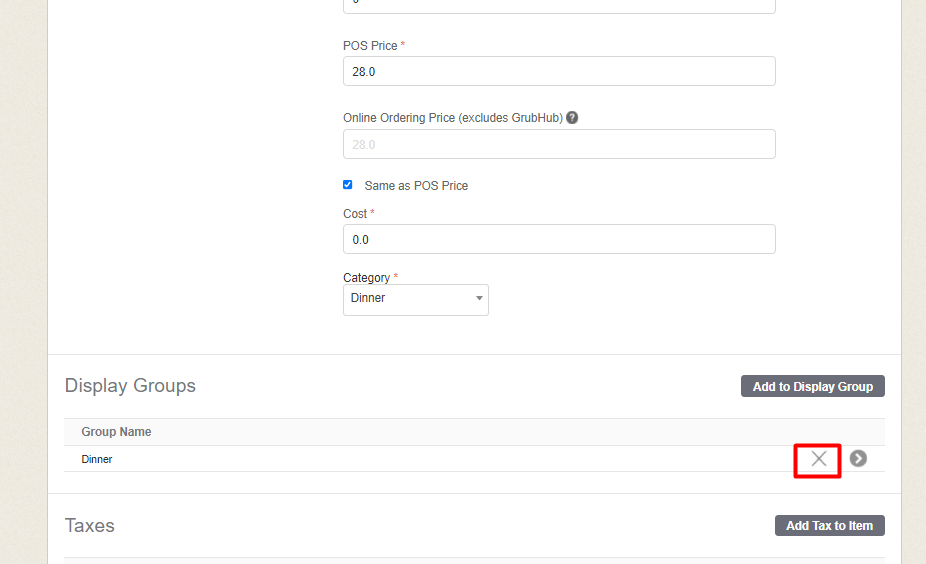Image resolution: width=926 pixels, height=564 pixels.
Task: Click the partially visible field above POS Price
Action: 559,5
